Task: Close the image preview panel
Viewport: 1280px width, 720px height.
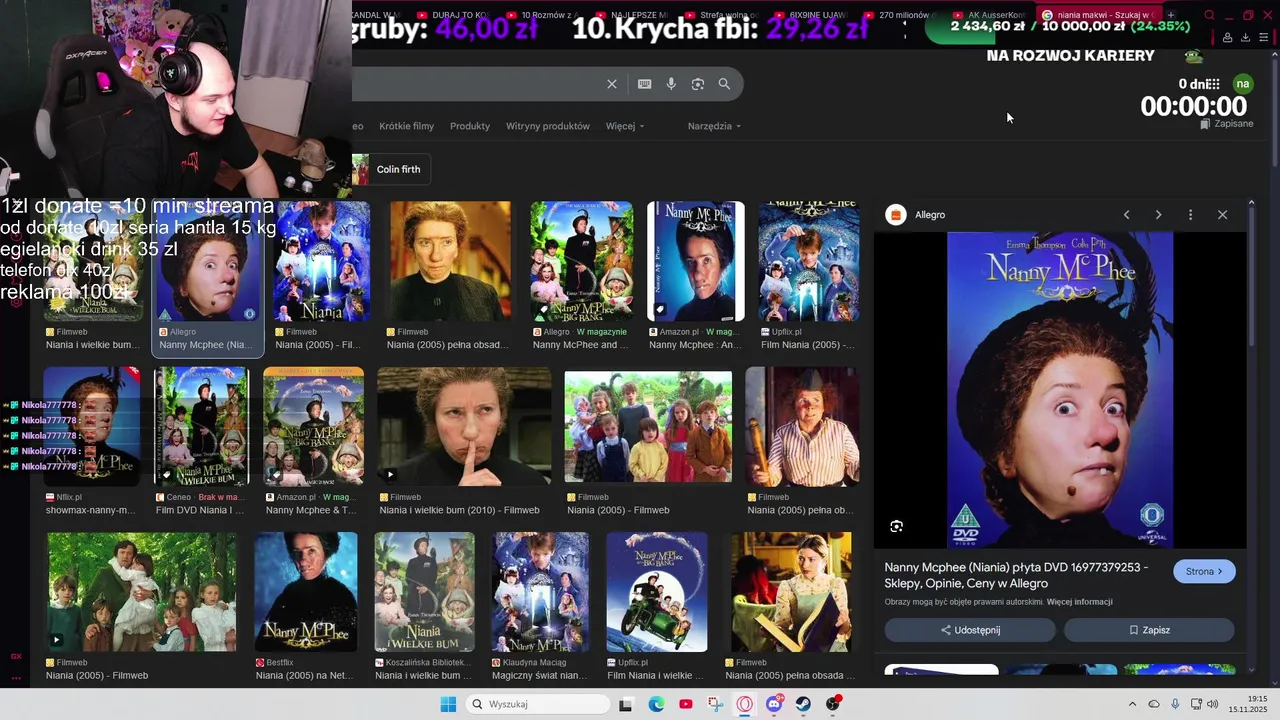Action: click(x=1222, y=215)
